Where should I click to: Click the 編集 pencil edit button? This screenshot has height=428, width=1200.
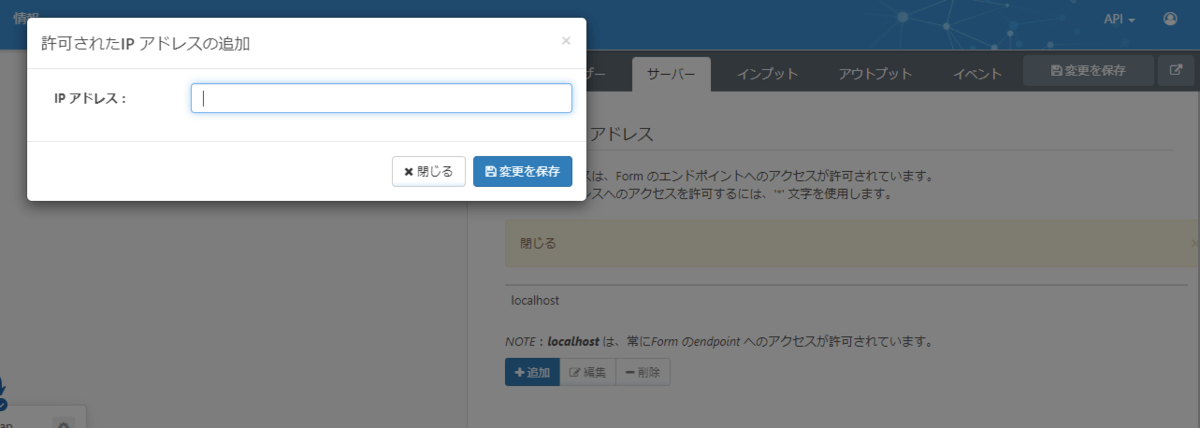click(x=588, y=372)
